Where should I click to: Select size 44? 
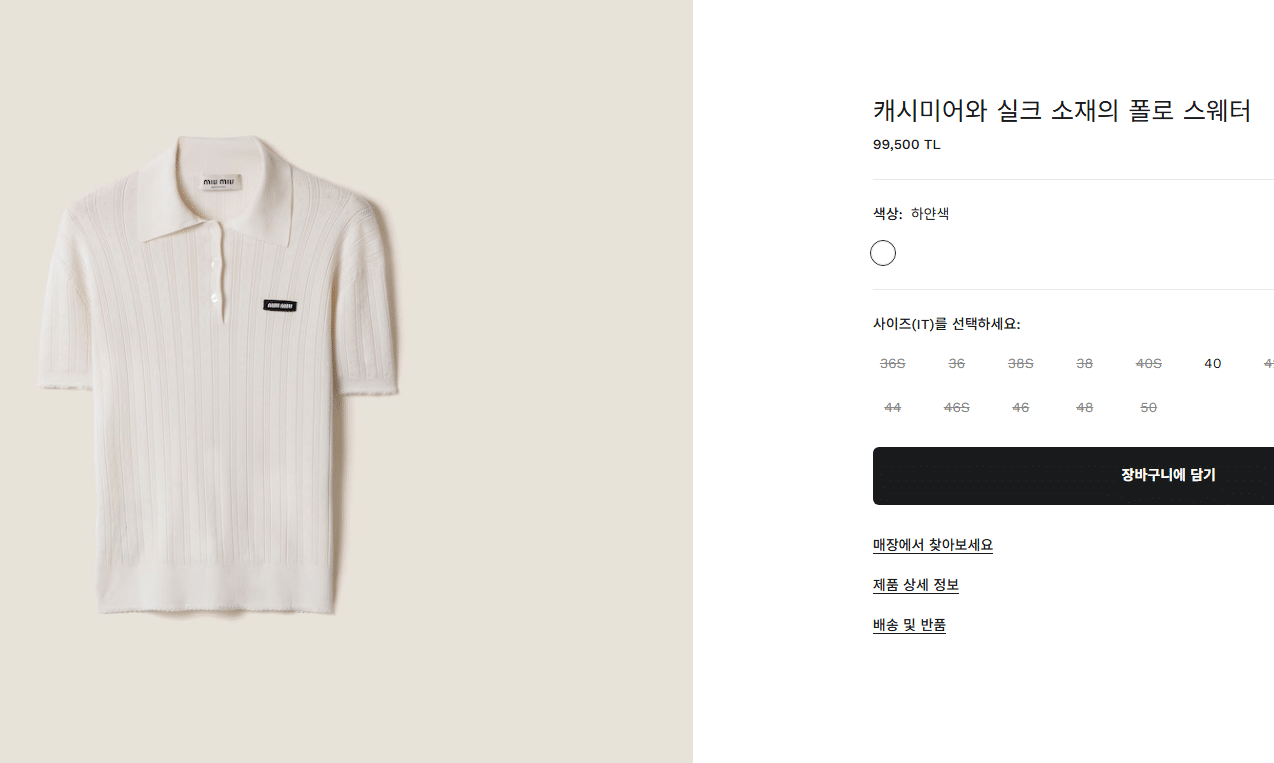[x=892, y=408]
